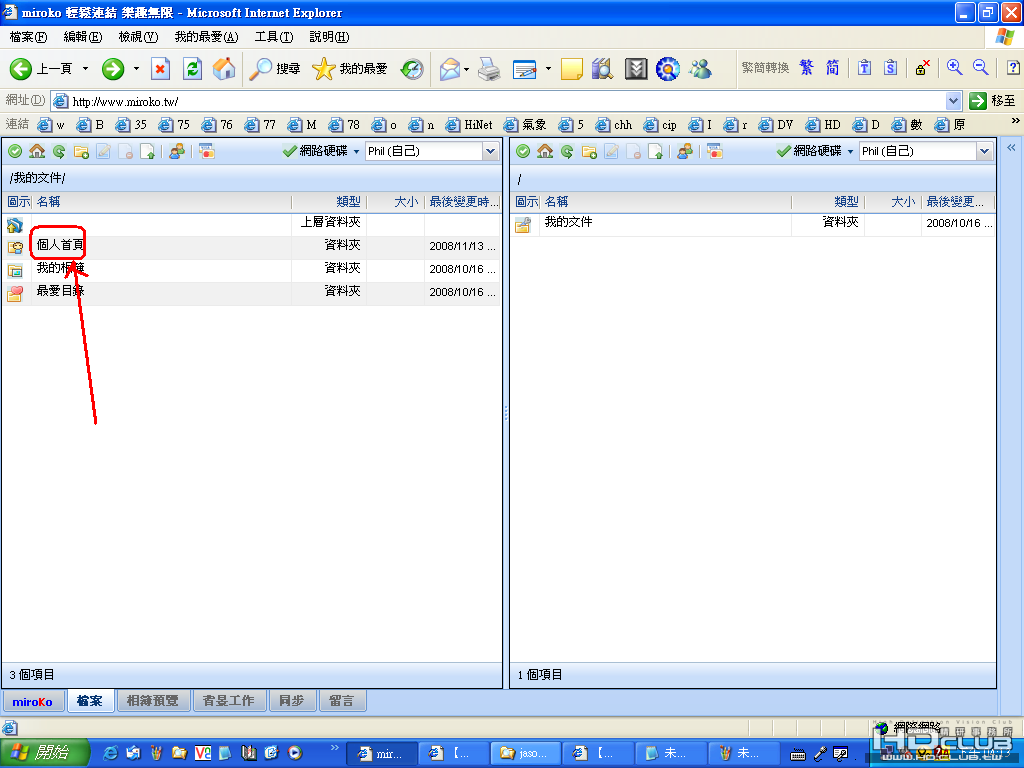Open the friends/users icon in left pane toolbar

click(176, 152)
